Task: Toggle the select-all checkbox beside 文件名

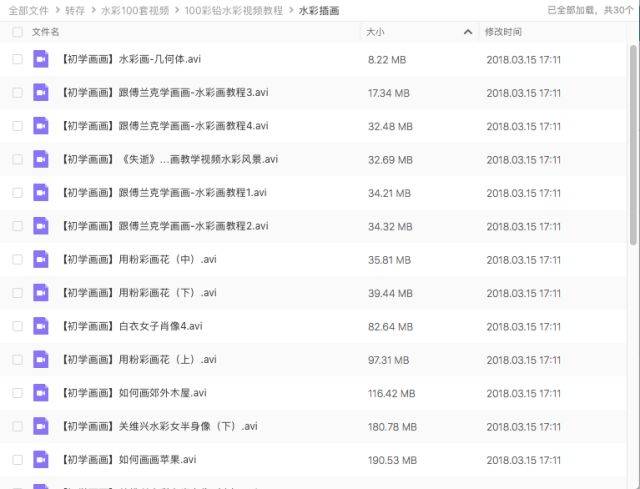Action: pos(17,32)
